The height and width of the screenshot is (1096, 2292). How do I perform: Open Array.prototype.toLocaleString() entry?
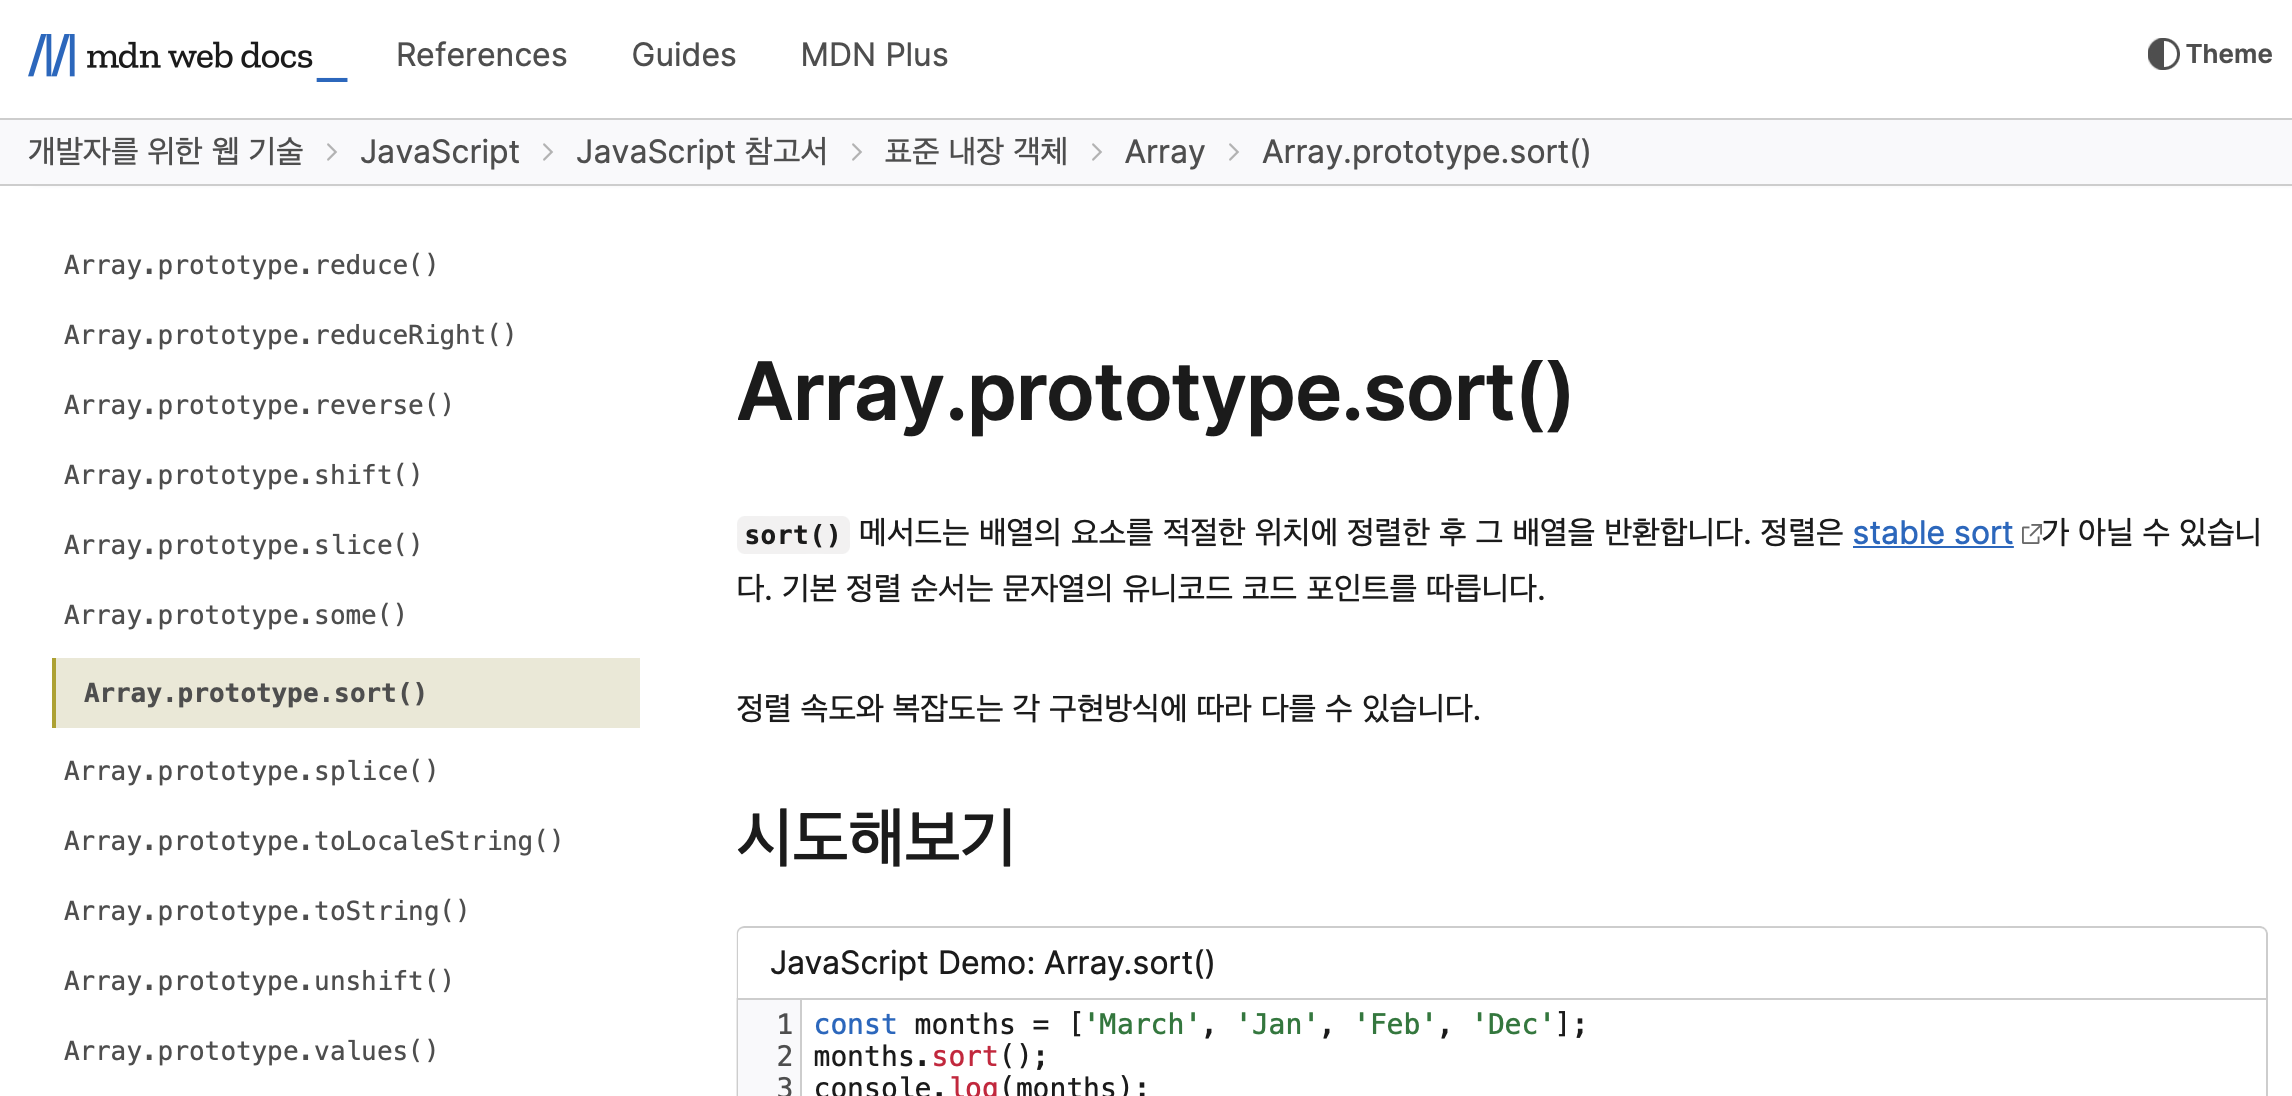313,841
